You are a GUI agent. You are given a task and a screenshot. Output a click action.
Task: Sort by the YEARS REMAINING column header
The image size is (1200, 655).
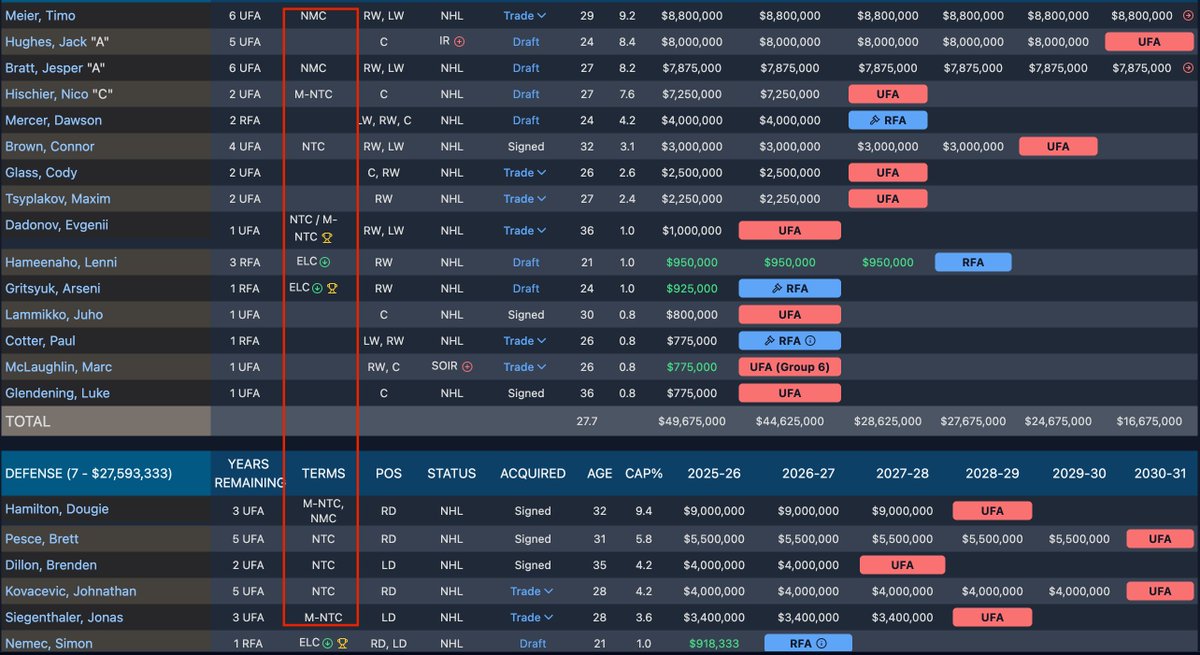click(x=248, y=473)
